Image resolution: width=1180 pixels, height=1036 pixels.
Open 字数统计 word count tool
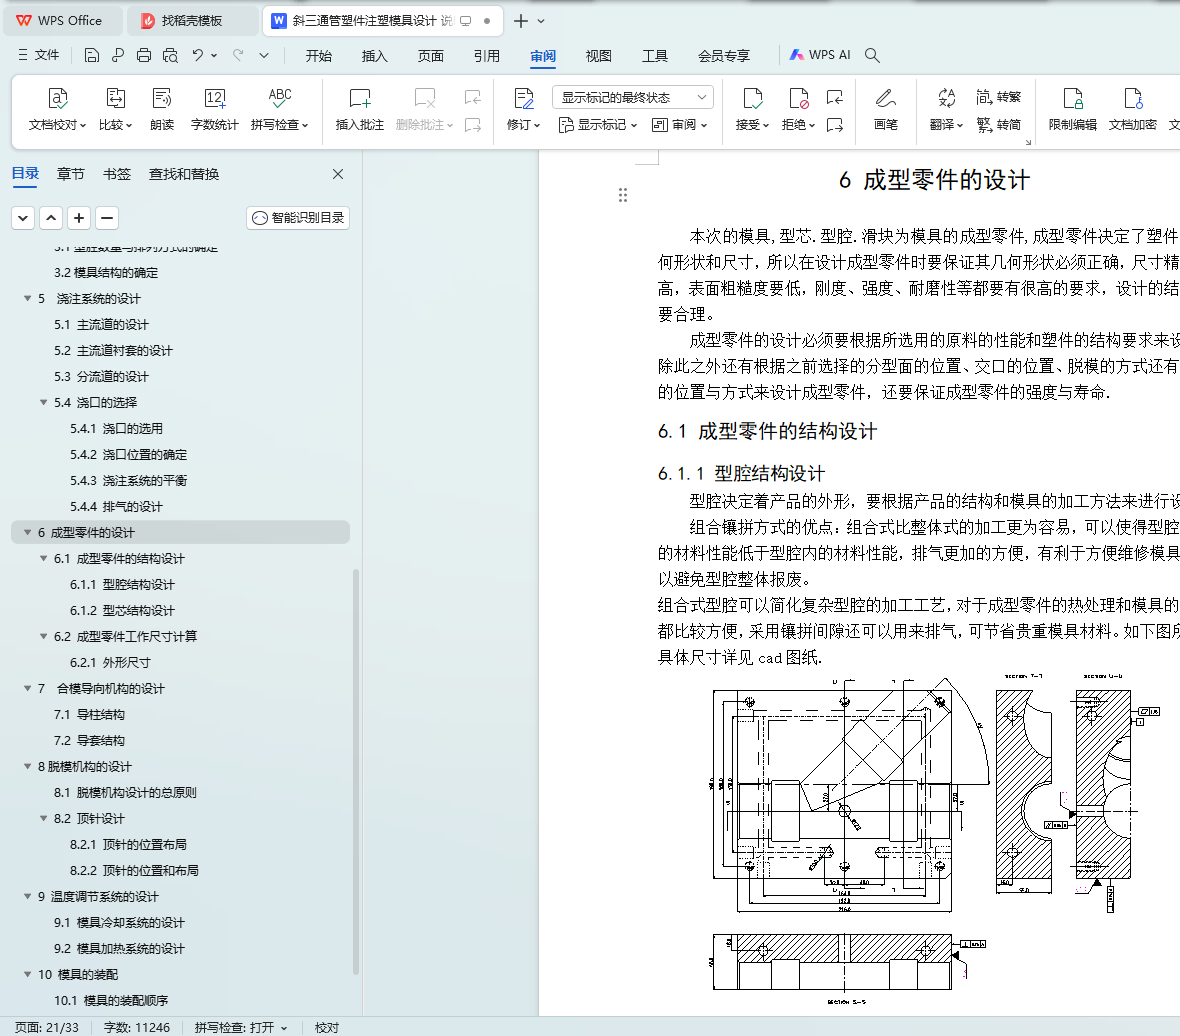(214, 109)
